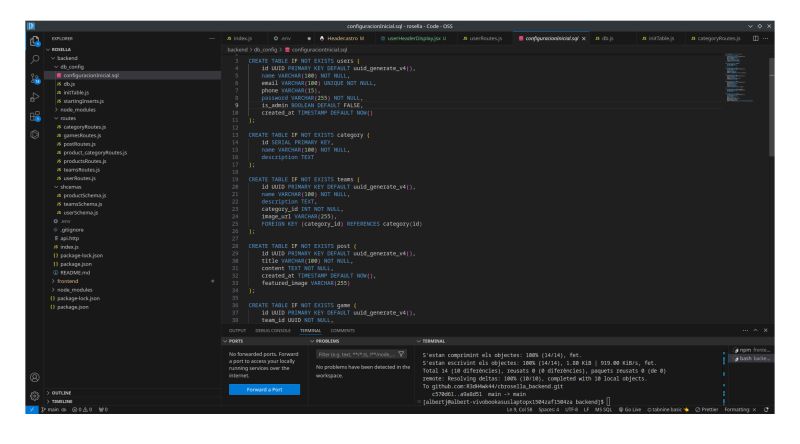Select the bash terminal instance
This screenshot has height=444, width=800.
[752, 358]
